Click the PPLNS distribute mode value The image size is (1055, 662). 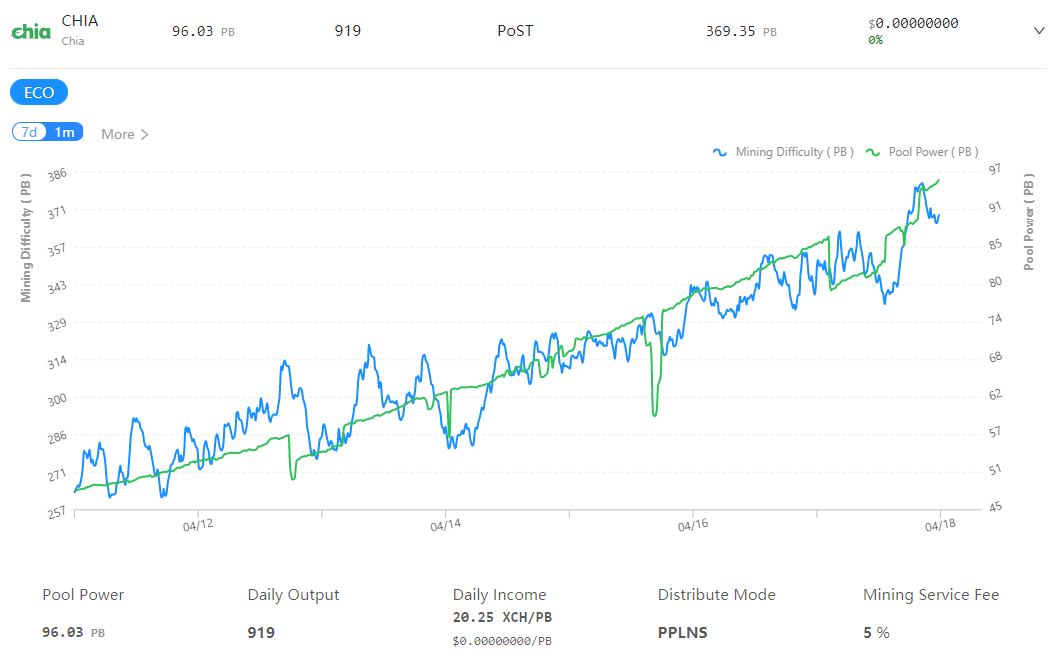pos(682,632)
